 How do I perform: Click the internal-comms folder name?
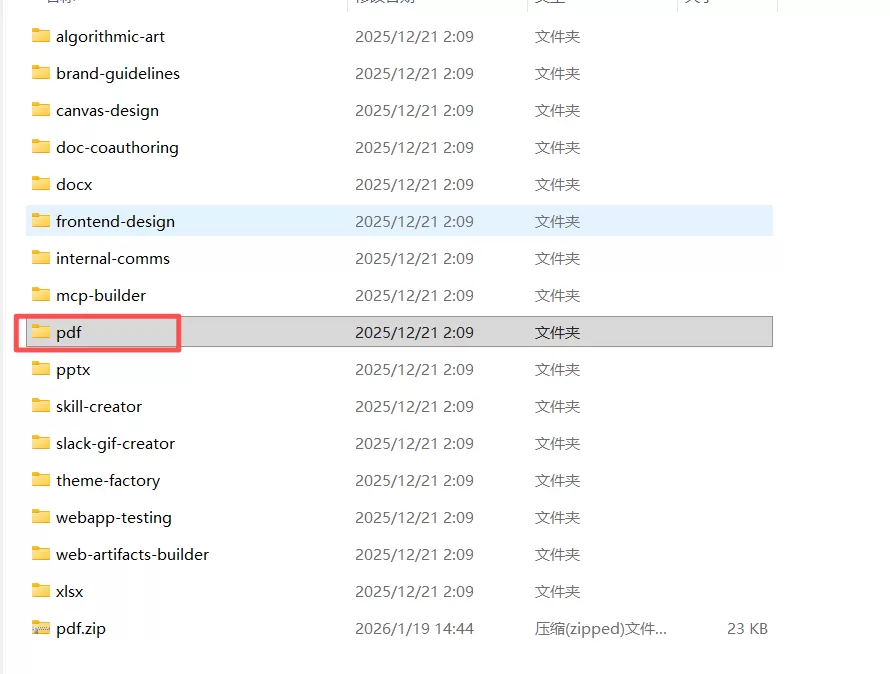coord(113,258)
